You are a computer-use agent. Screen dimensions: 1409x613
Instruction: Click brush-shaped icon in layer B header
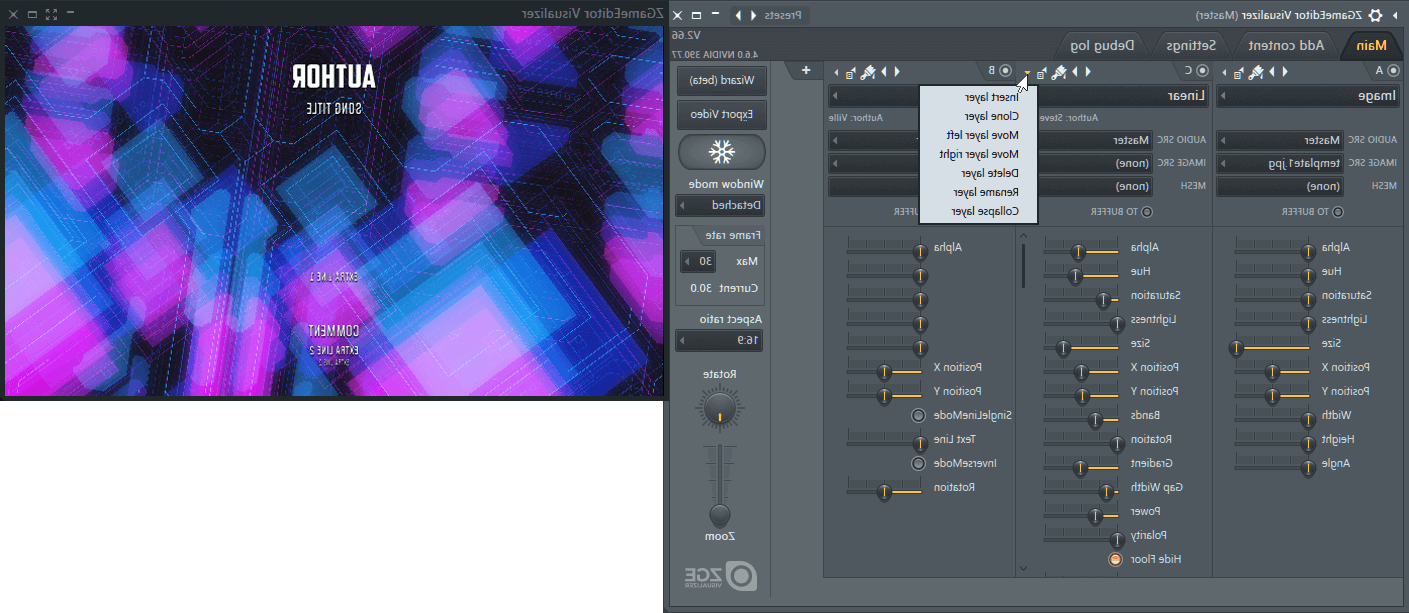[x=868, y=71]
